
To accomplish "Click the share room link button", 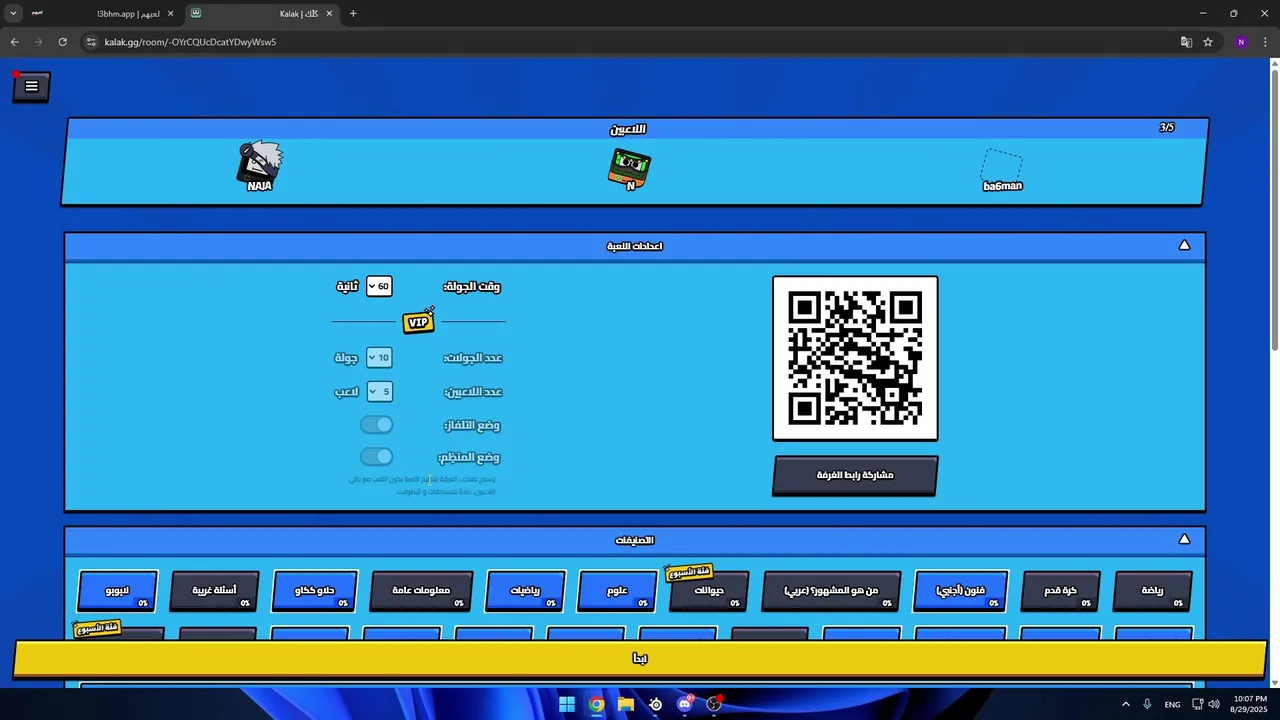I will [x=855, y=475].
